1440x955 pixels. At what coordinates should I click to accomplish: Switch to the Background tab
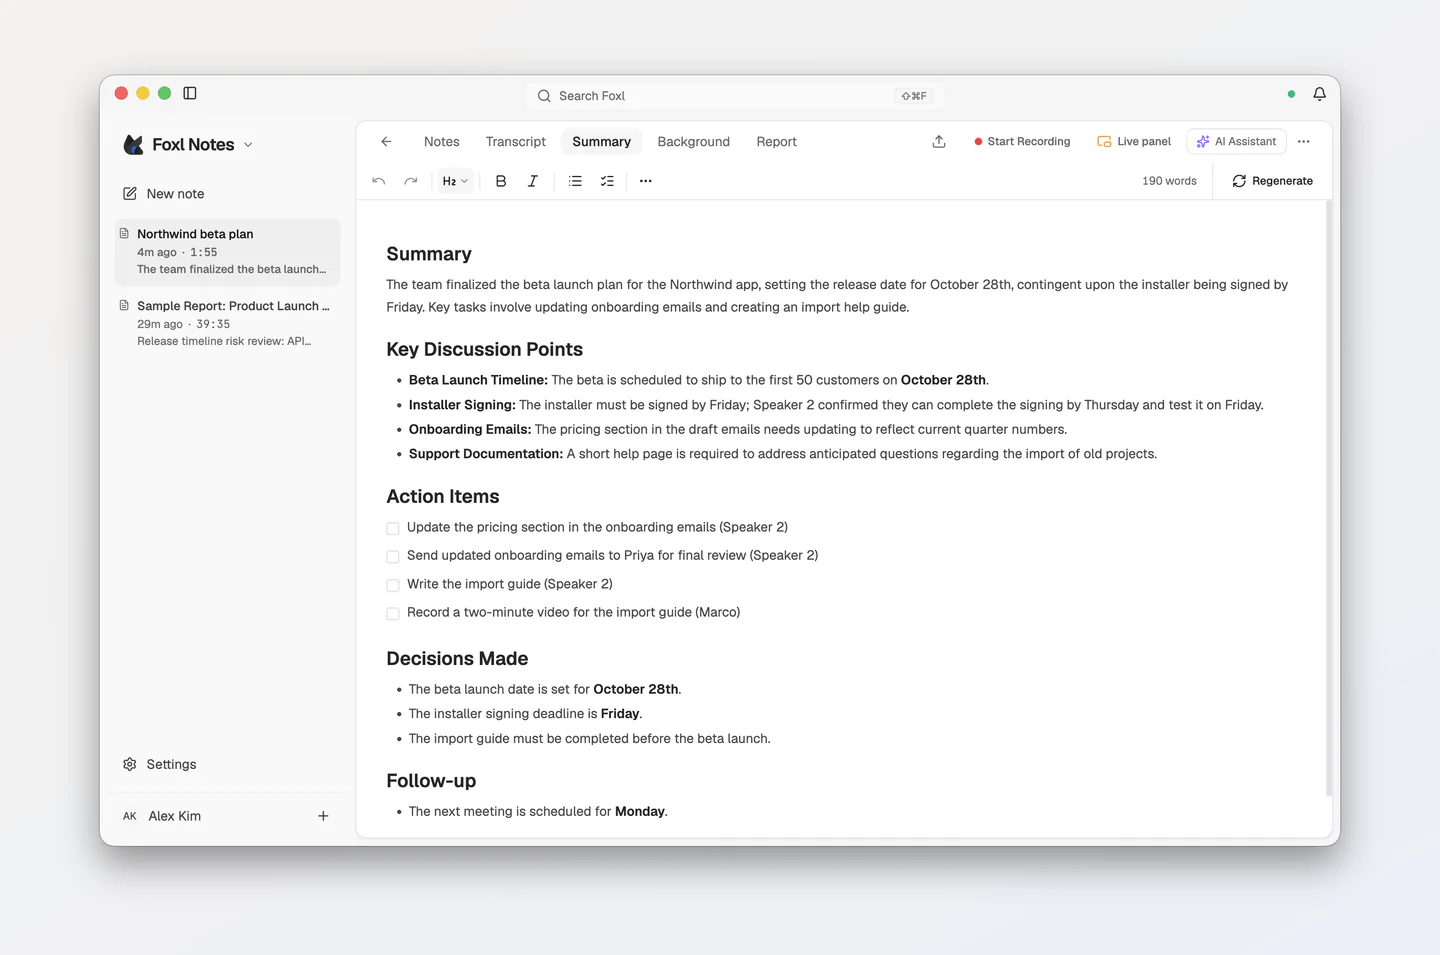[x=694, y=142]
